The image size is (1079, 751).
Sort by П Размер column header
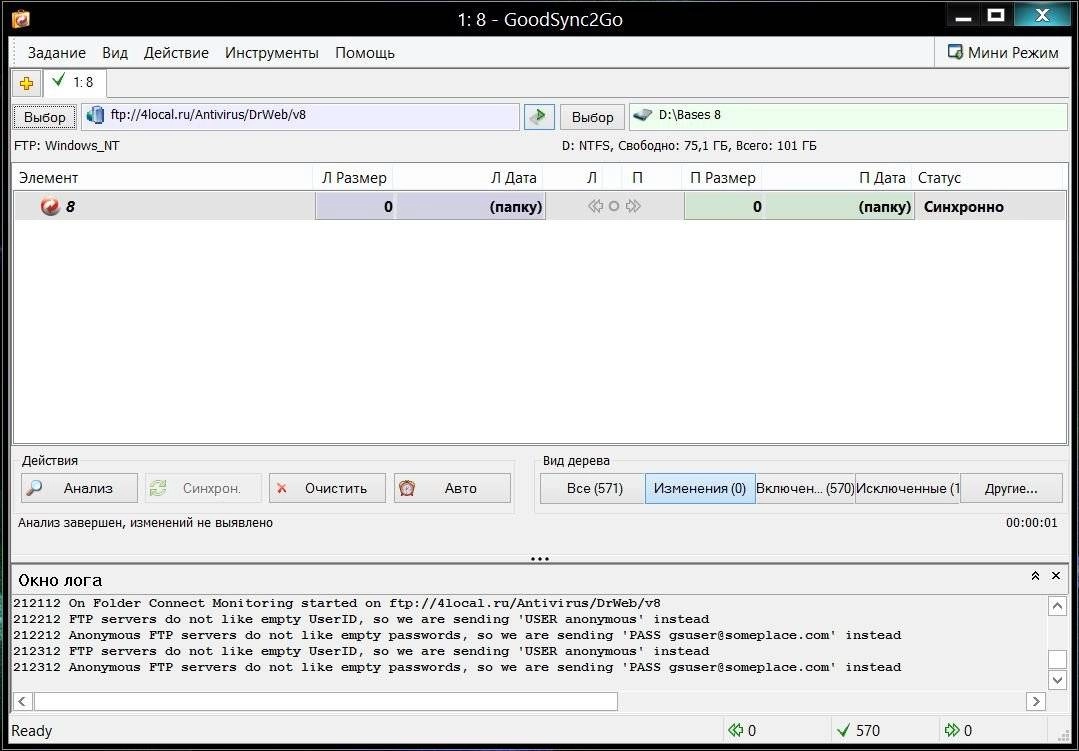pos(723,178)
